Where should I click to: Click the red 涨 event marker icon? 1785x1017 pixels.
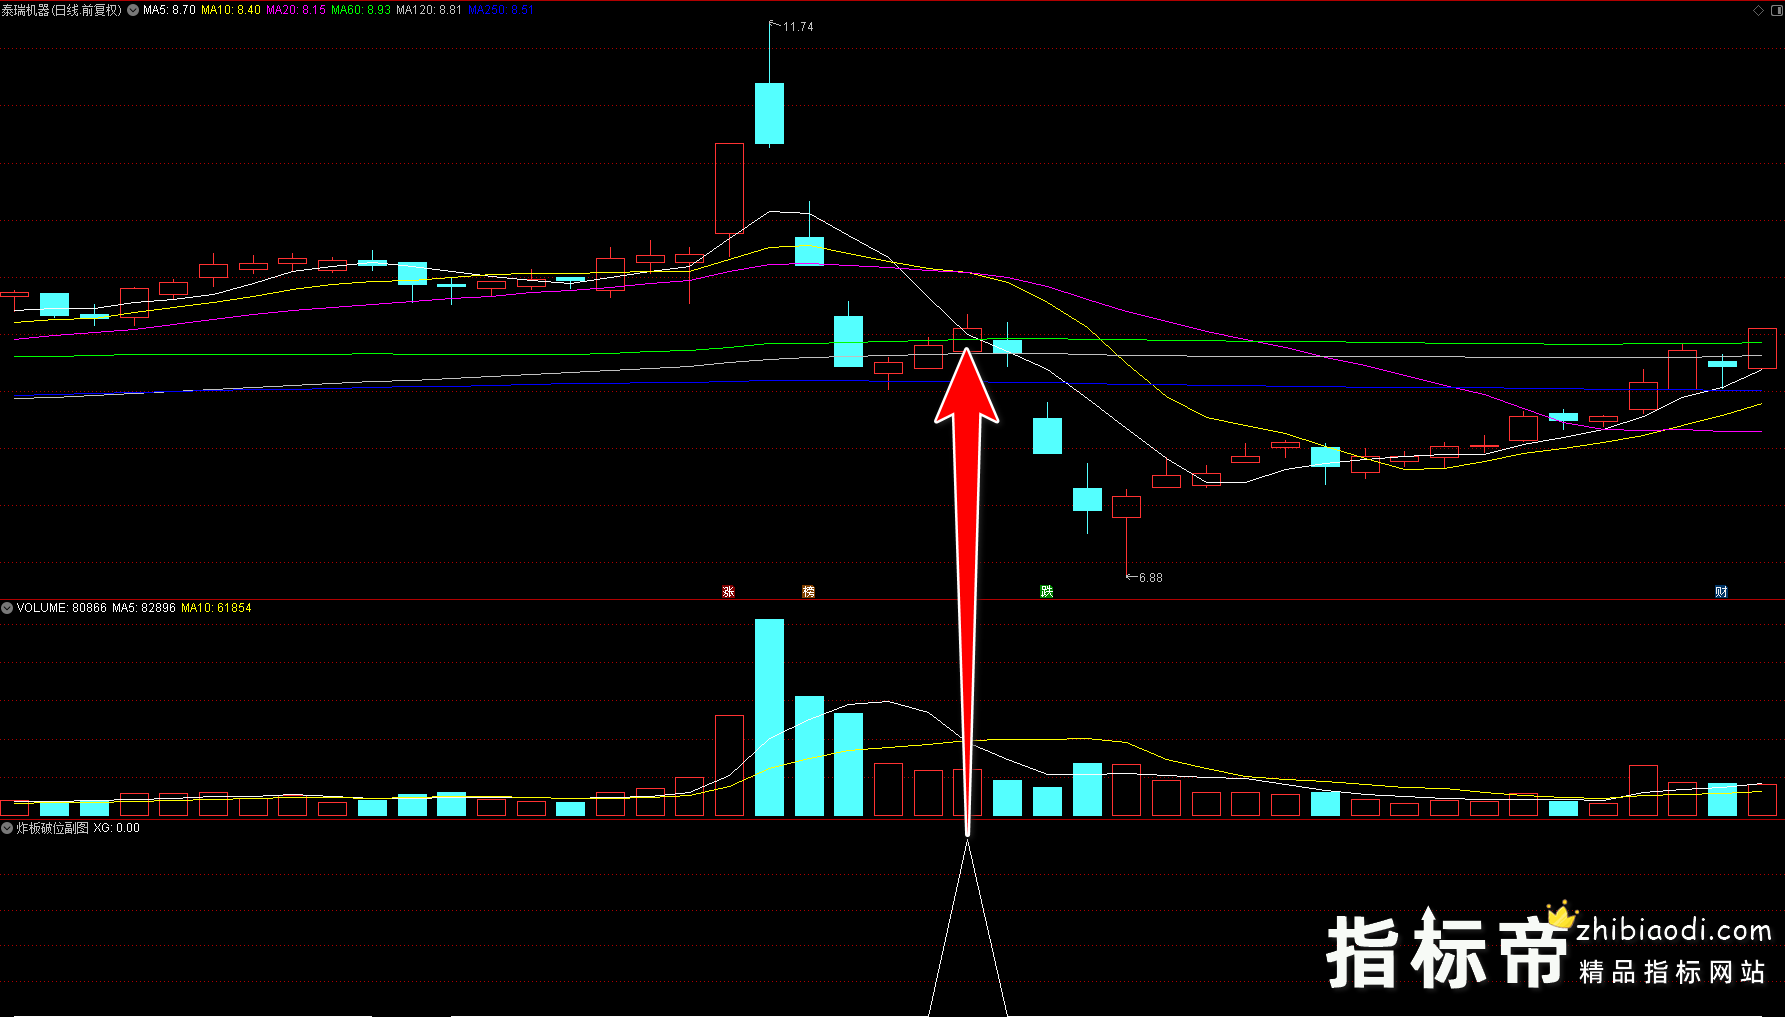pyautogui.click(x=728, y=592)
